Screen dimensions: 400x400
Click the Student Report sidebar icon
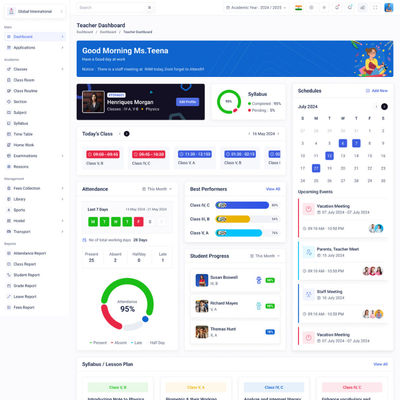(9, 275)
